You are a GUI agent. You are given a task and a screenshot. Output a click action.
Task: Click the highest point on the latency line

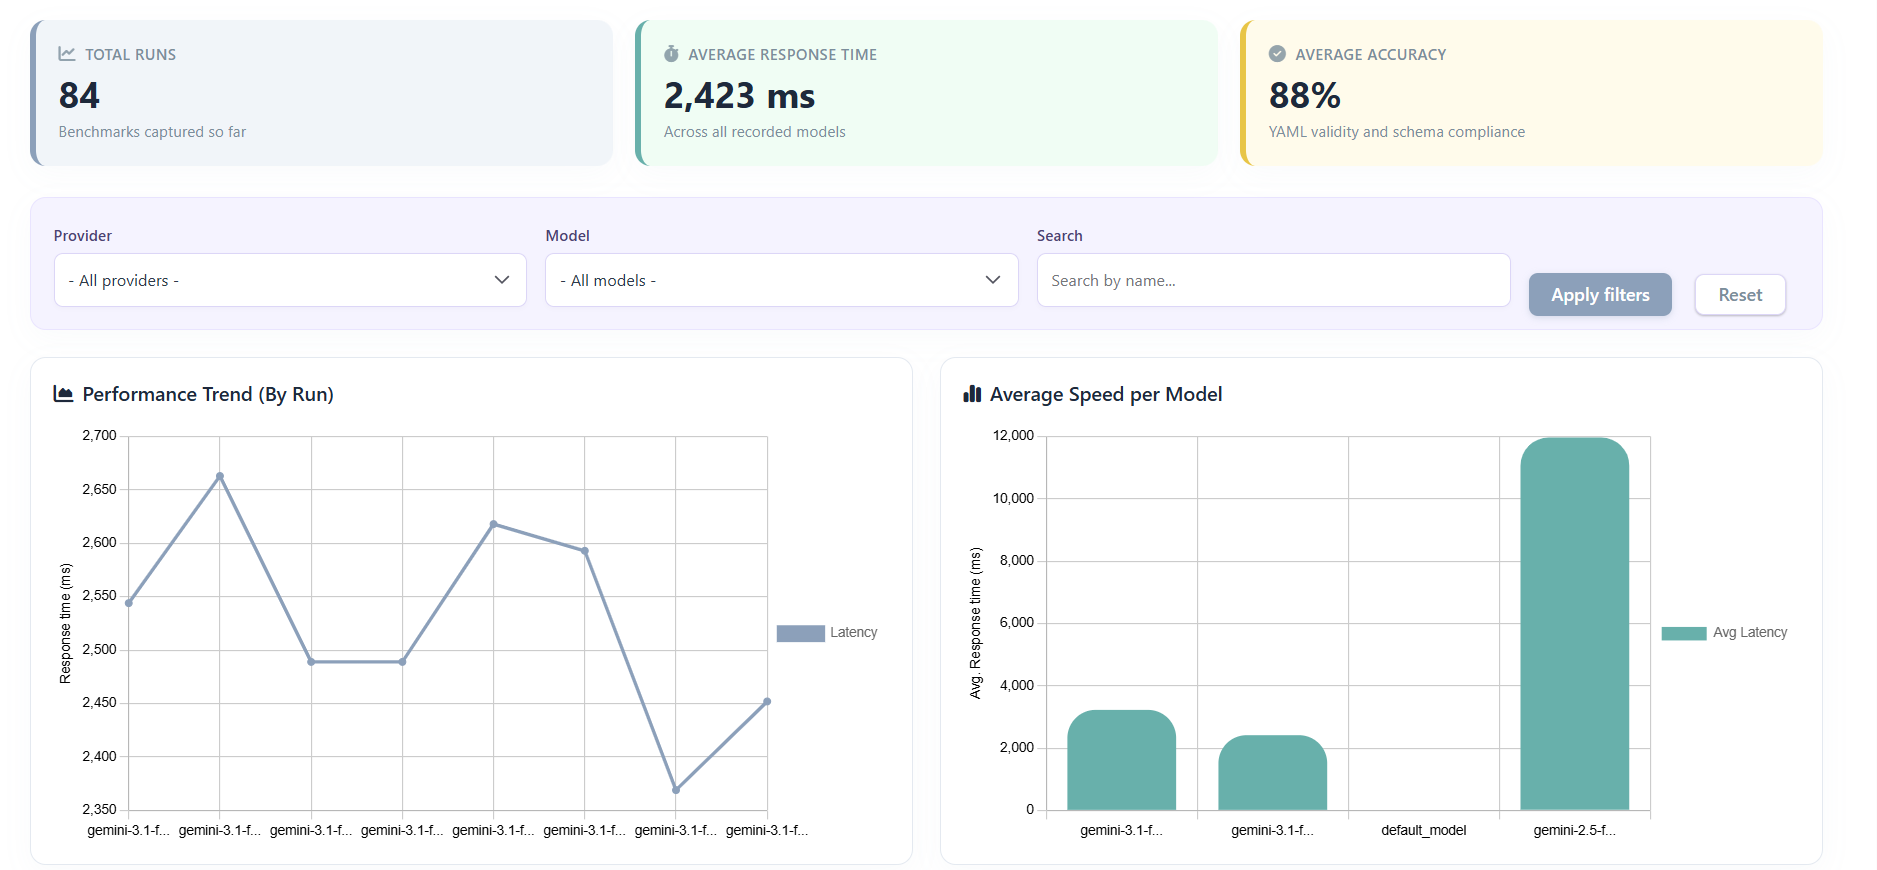(x=220, y=476)
